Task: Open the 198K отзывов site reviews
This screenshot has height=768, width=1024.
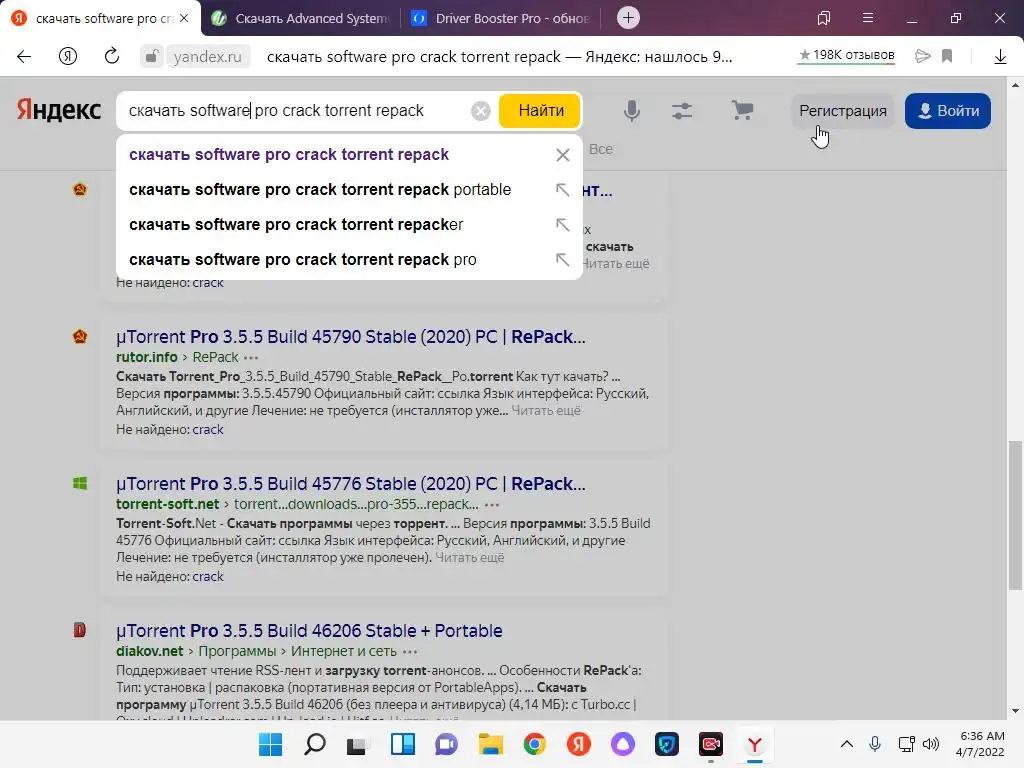Action: (846, 56)
